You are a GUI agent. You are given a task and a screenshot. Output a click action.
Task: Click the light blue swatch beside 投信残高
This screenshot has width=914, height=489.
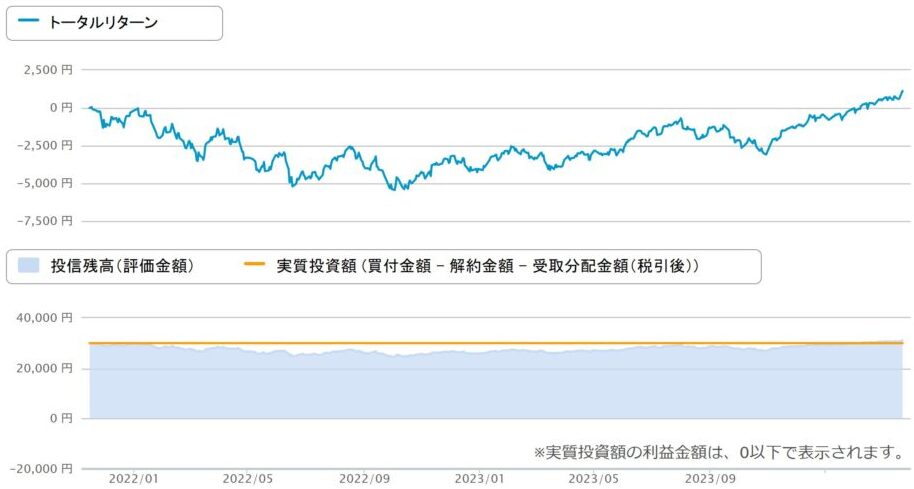click(x=30, y=266)
